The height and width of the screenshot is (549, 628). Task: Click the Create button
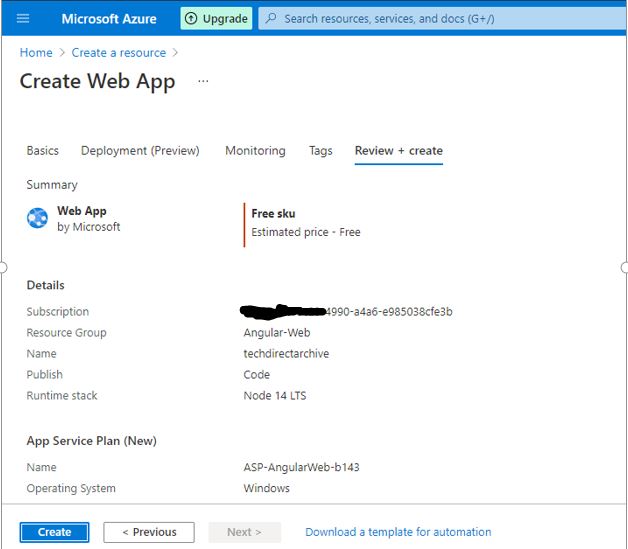pos(54,532)
